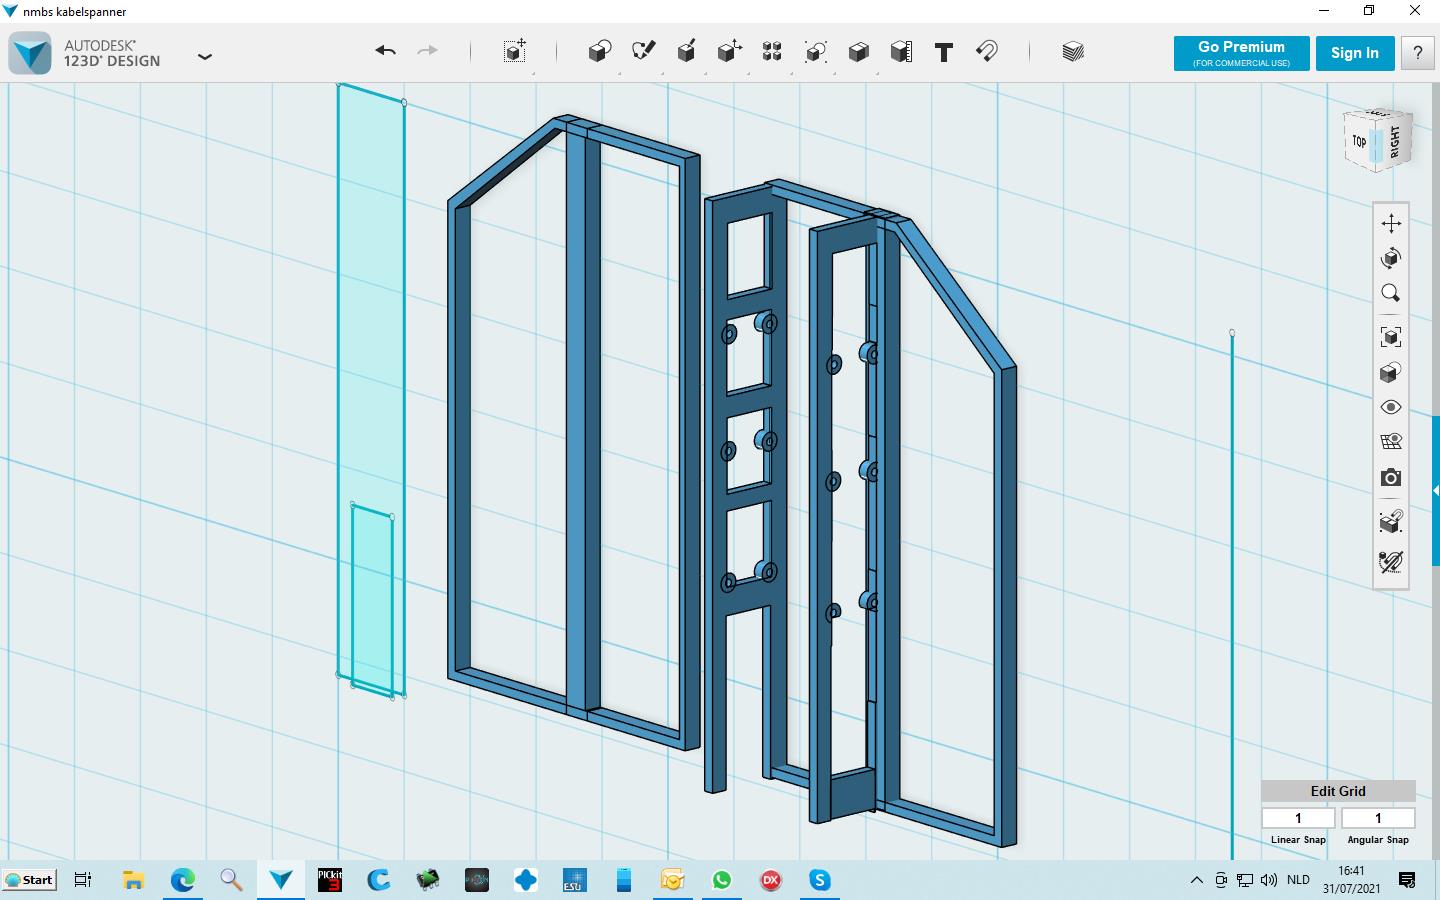This screenshot has width=1440, height=900.
Task: Toggle the sketch snapping off icon
Action: click(1391, 562)
